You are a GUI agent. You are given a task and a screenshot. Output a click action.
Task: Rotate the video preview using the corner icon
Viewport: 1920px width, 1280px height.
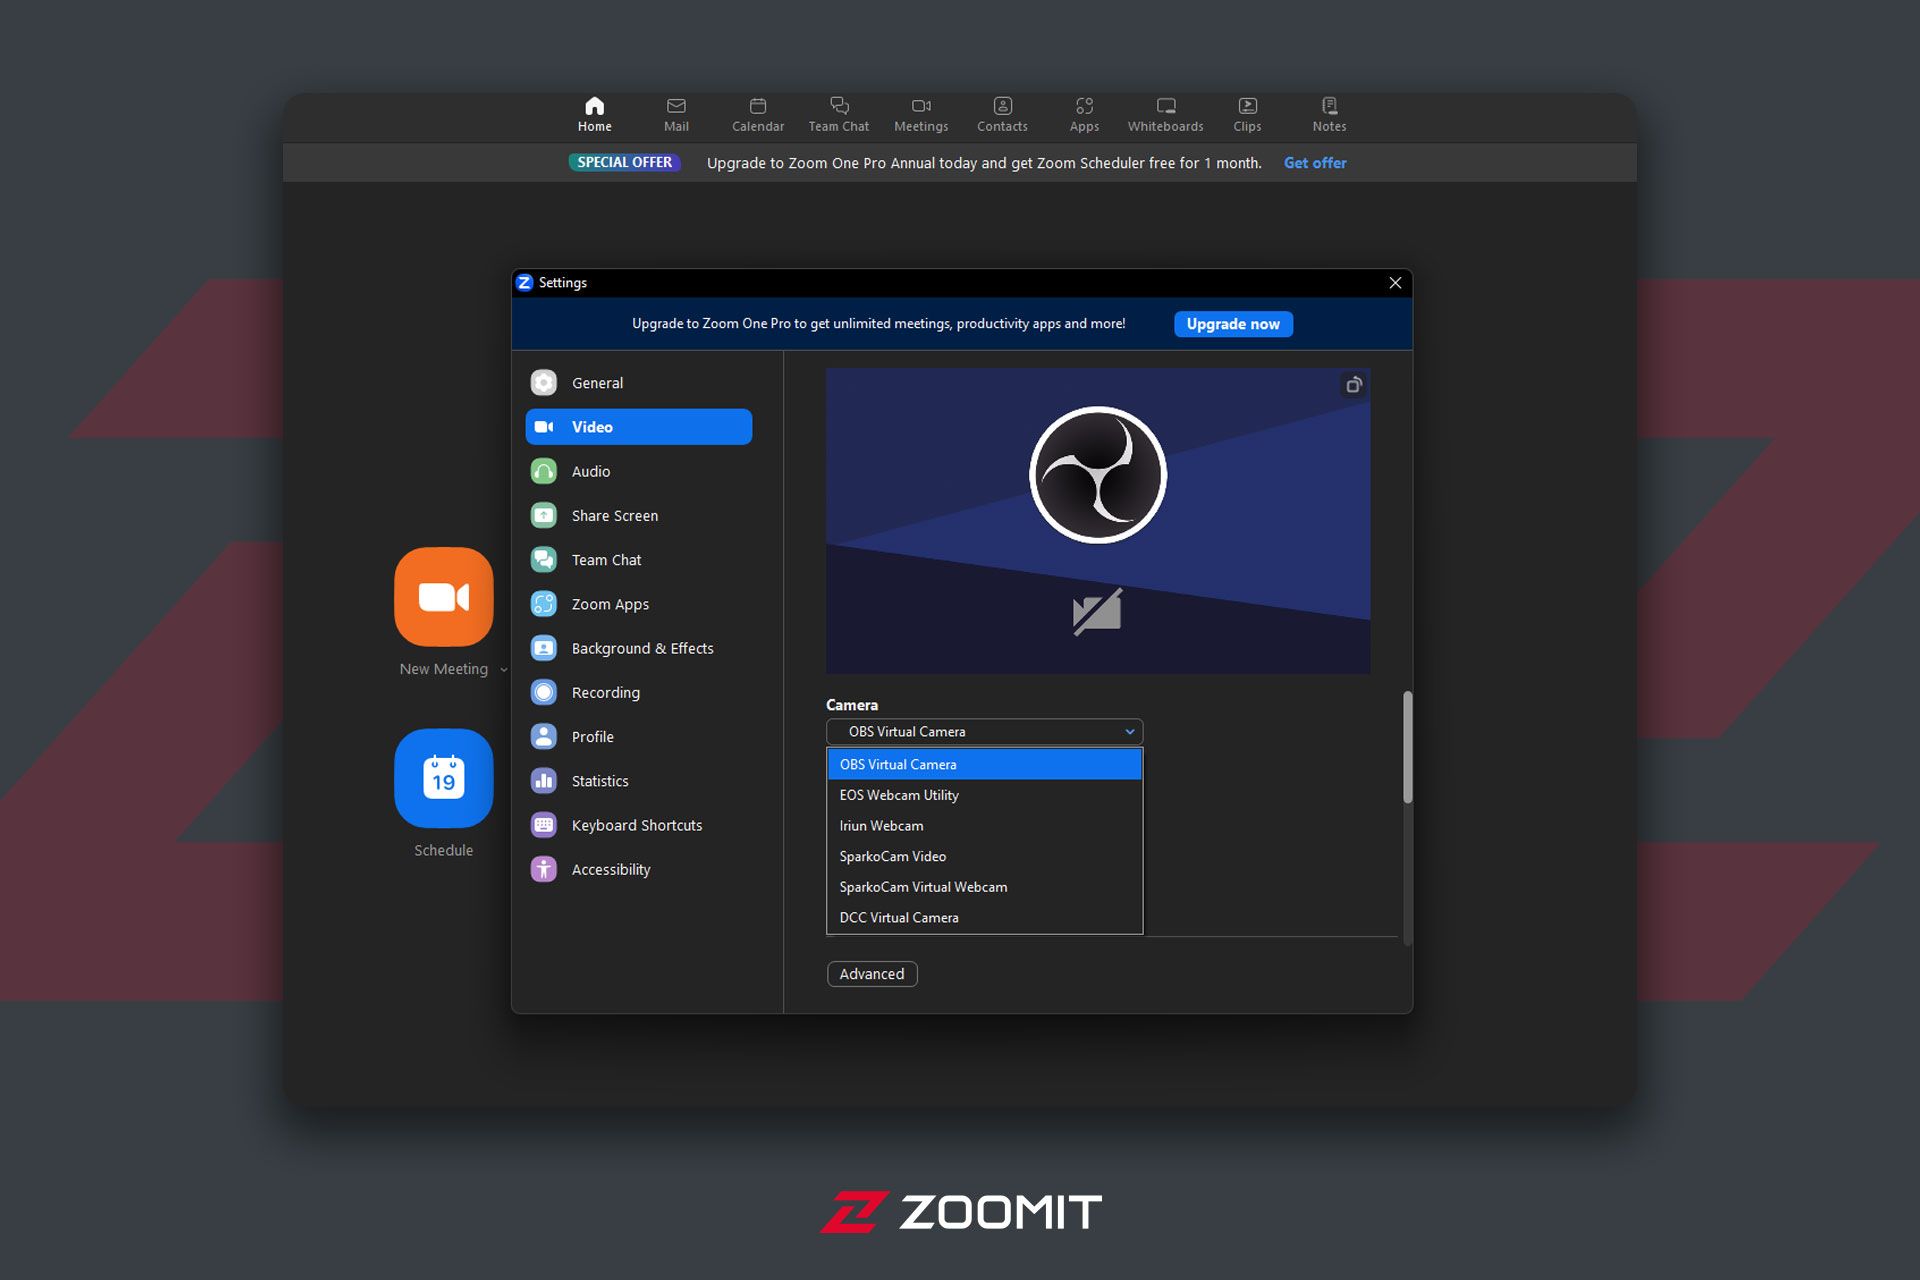click(x=1353, y=385)
